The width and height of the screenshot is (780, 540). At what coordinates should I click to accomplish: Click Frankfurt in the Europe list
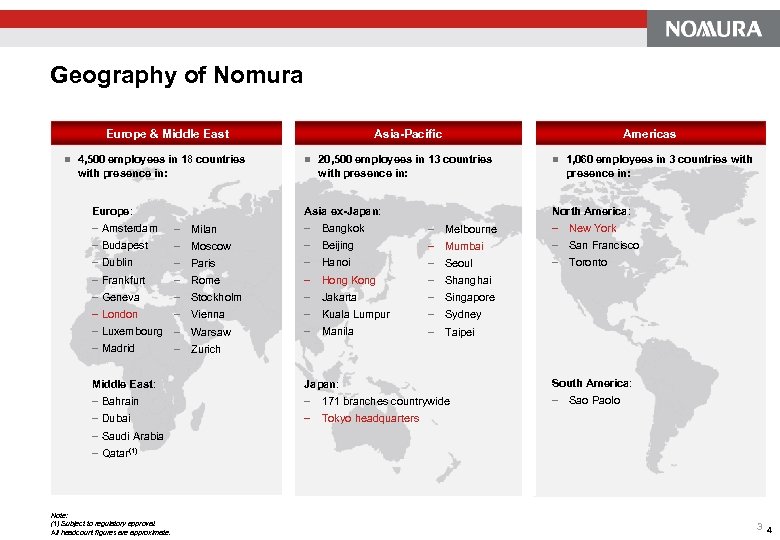pos(123,280)
